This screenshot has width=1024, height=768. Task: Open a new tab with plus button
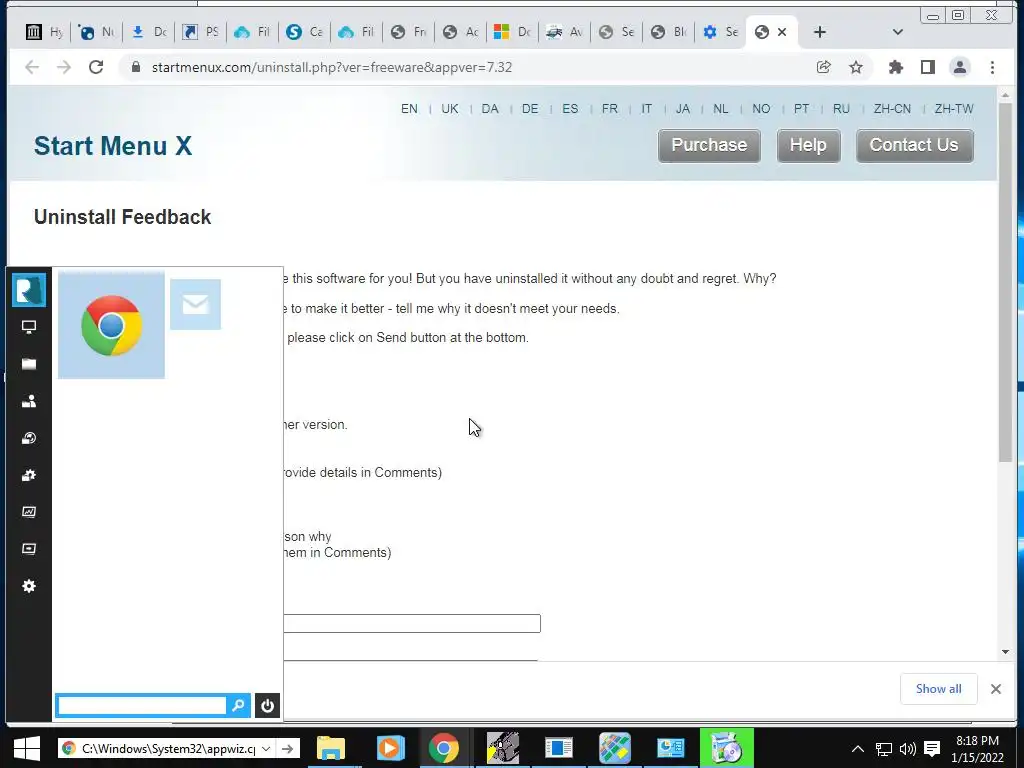pos(820,32)
